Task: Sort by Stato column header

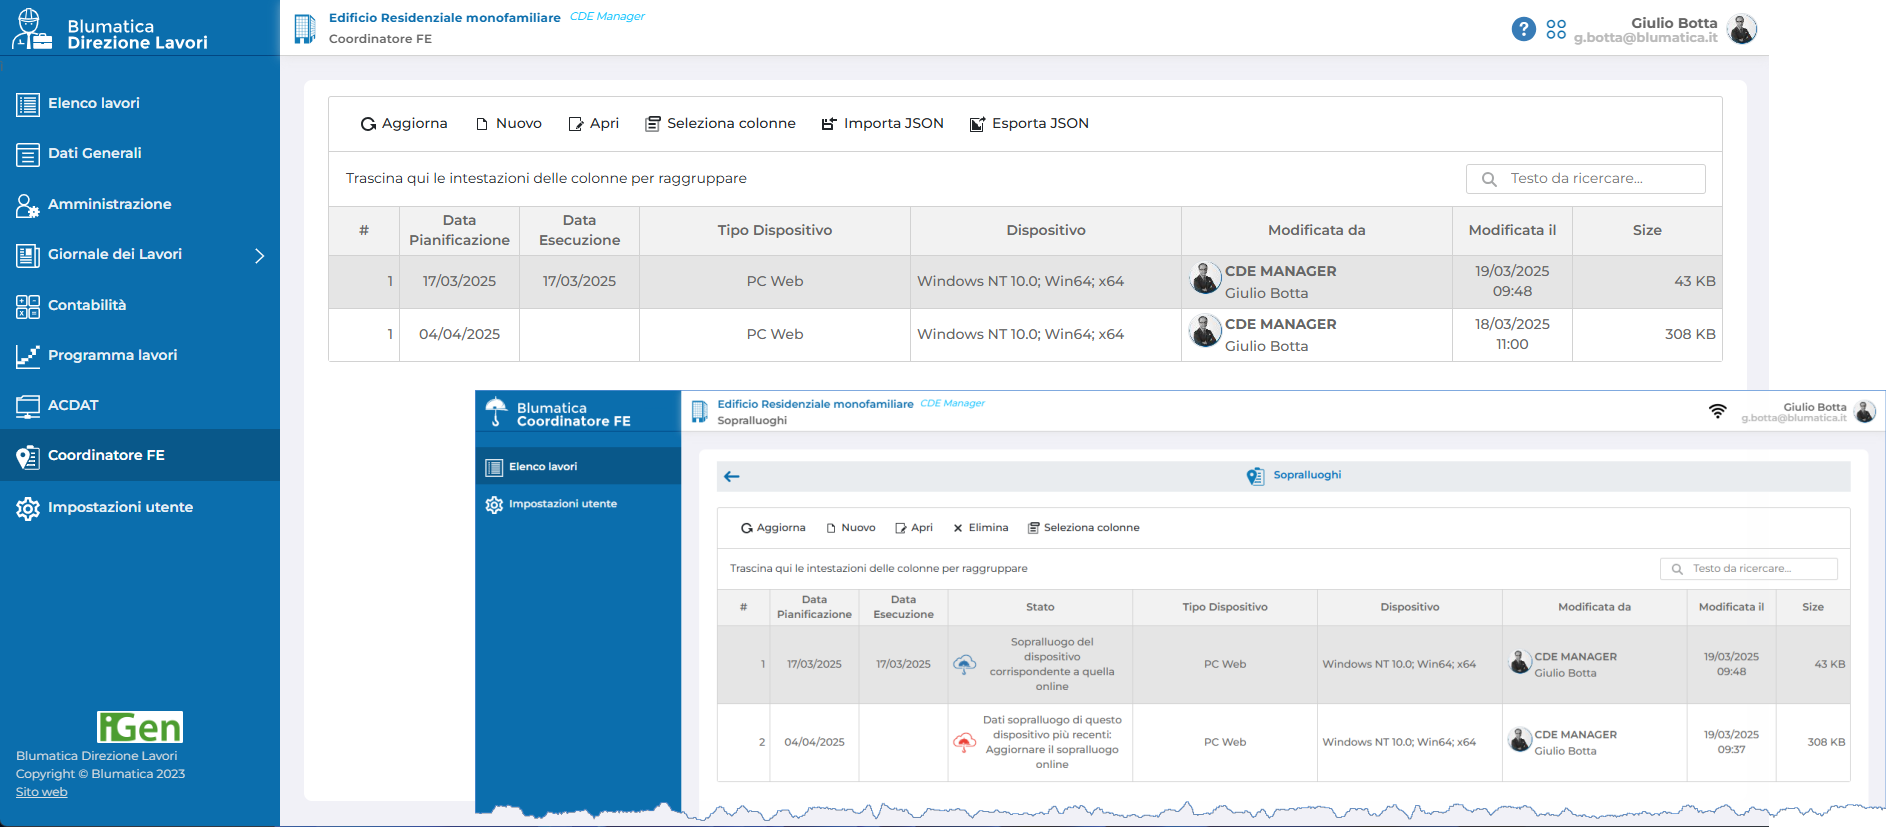Action: 1040,608
